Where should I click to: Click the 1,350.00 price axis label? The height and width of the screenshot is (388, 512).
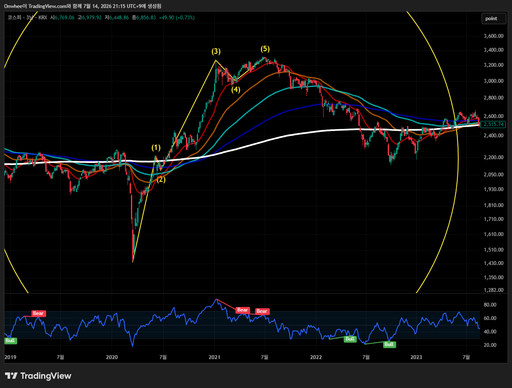494,277
